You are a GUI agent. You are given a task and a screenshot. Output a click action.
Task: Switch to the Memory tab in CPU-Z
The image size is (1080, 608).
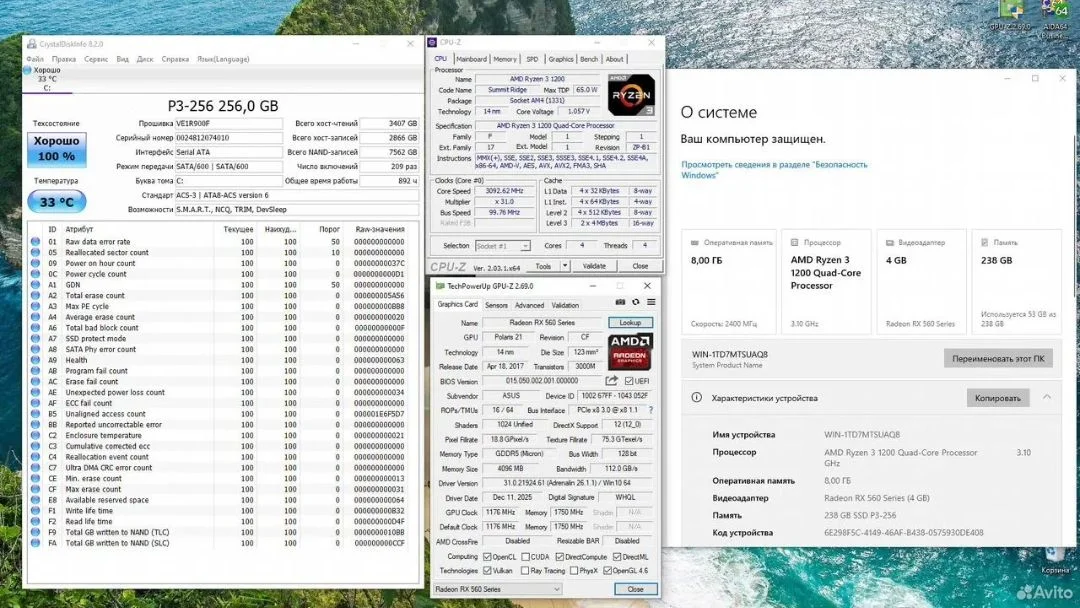point(505,59)
